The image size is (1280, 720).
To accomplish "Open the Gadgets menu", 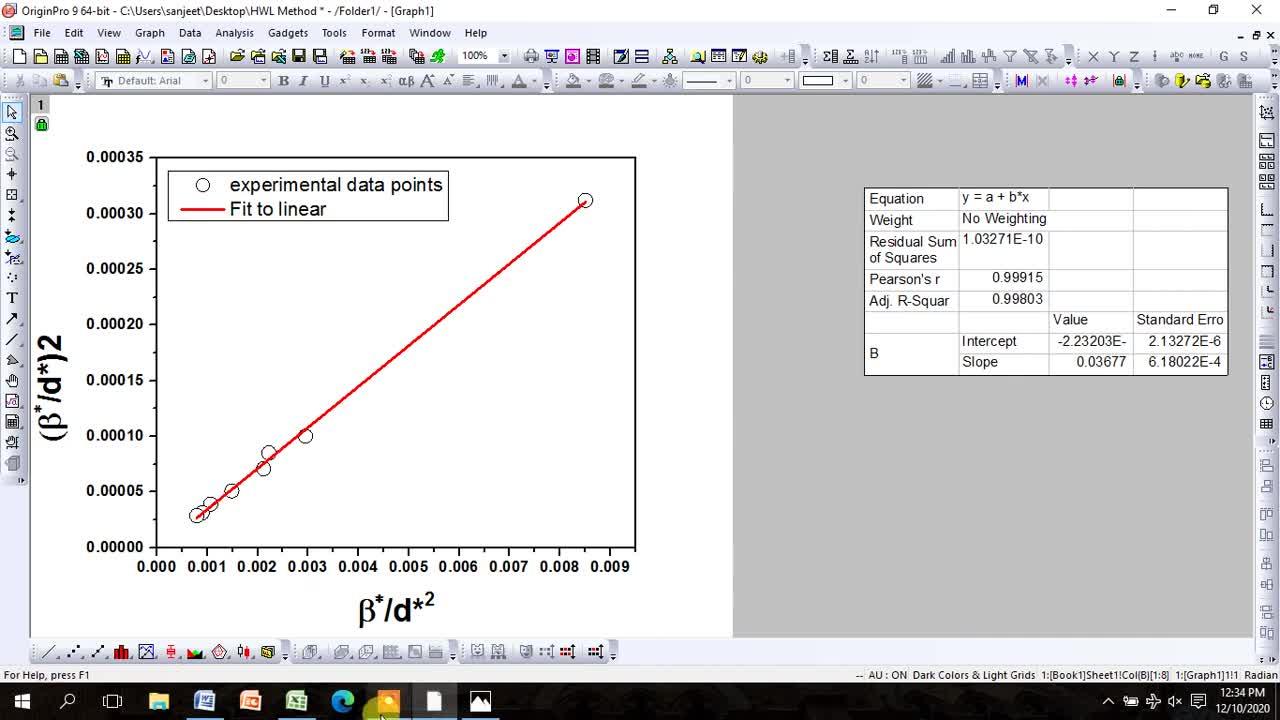I will click(x=288, y=32).
